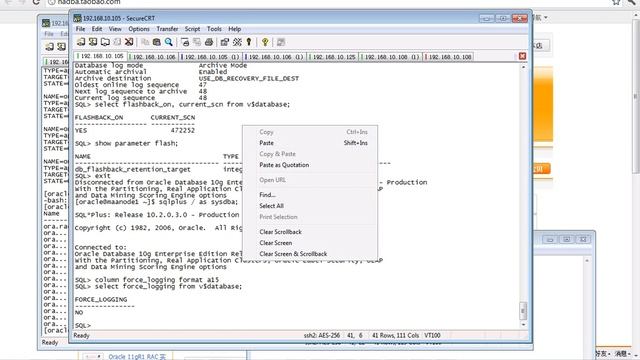Open the Script menu

pos(192,29)
